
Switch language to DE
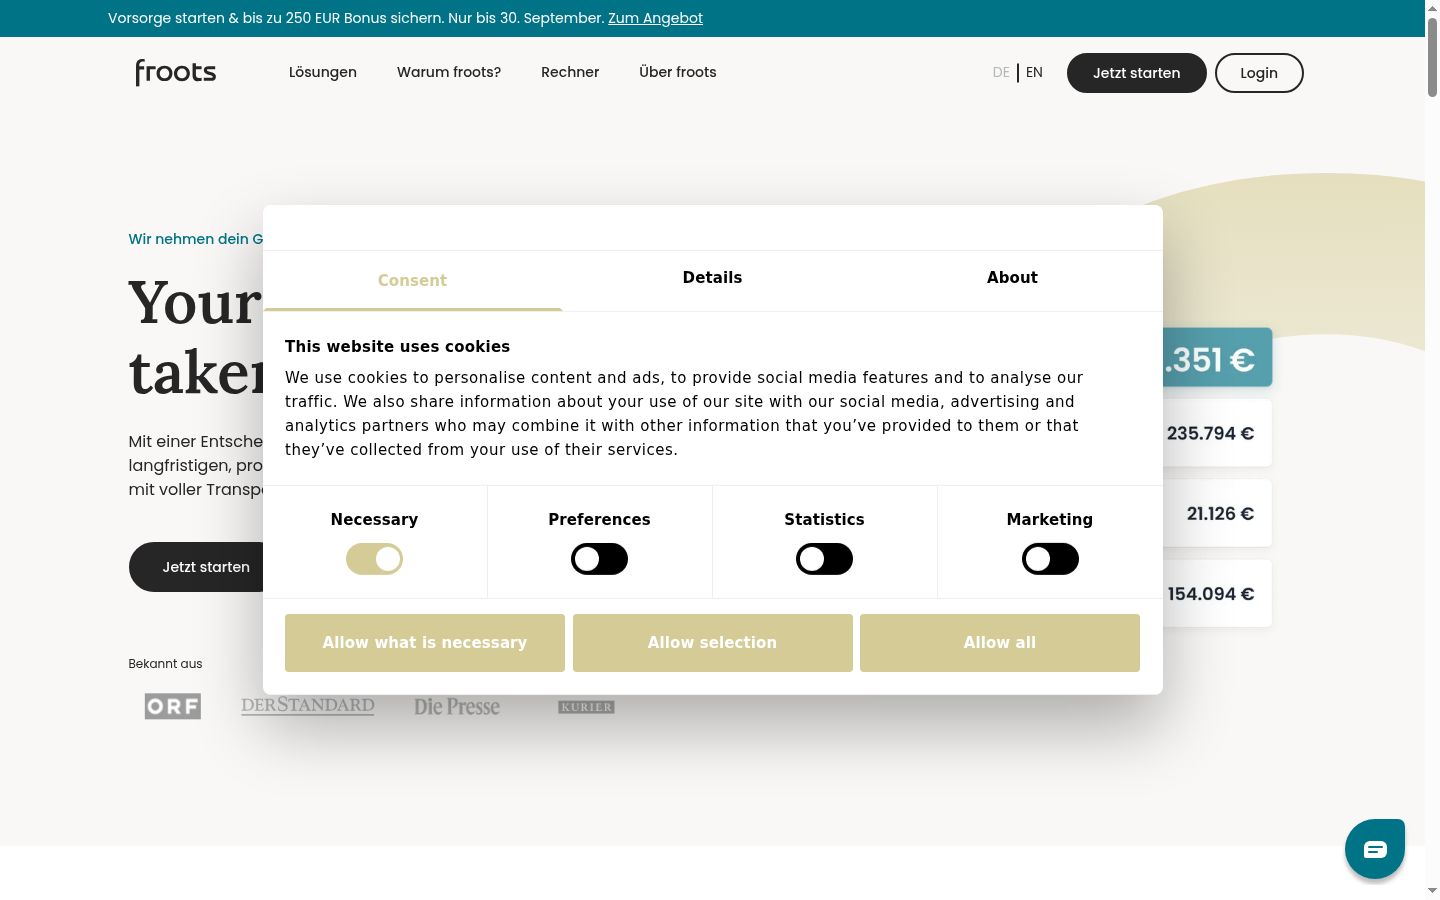[x=1001, y=72]
